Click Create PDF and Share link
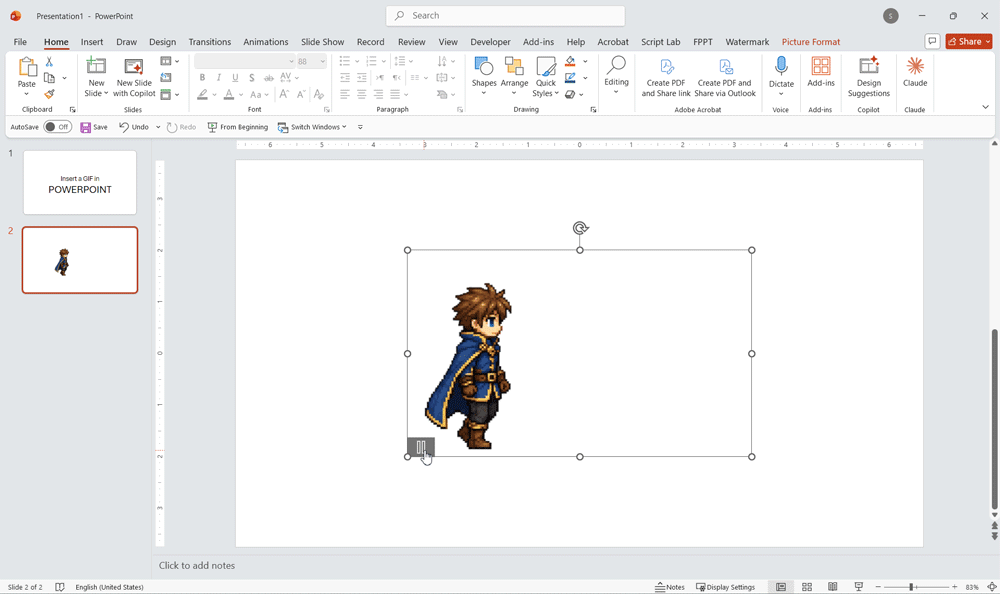The image size is (1000, 594). point(666,77)
